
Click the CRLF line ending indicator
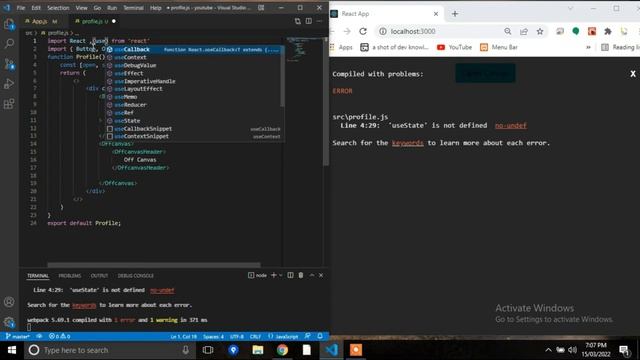click(256, 337)
